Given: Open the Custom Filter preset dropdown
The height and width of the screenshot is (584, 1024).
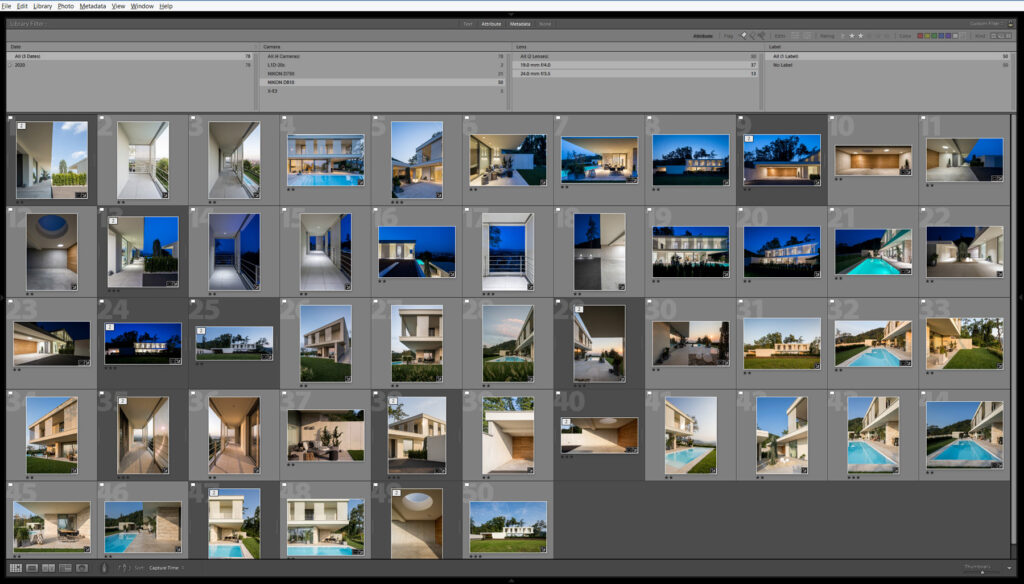Looking at the screenshot, I should pos(984,23).
